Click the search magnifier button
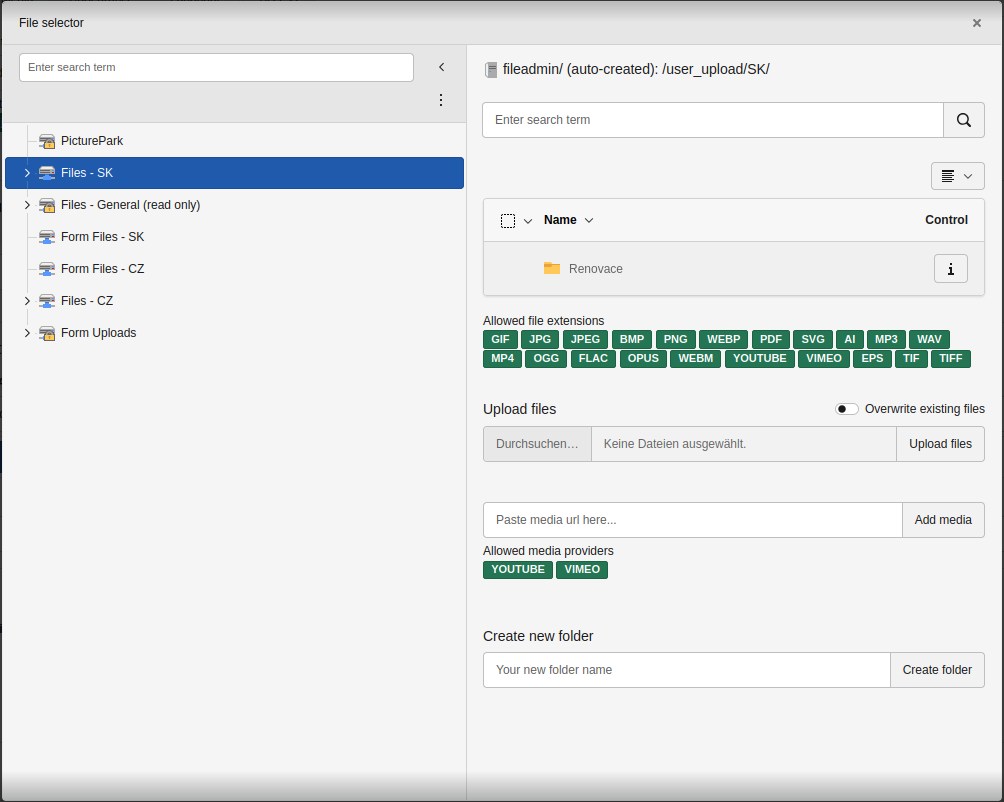 point(963,120)
